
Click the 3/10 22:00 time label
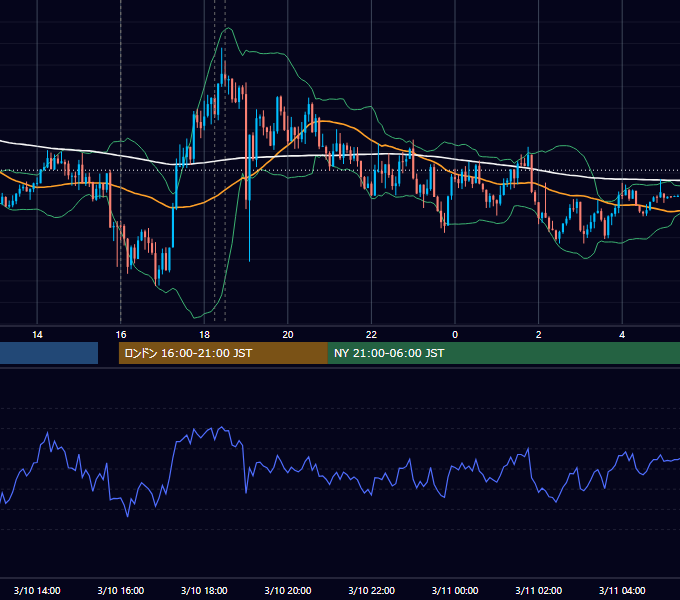pos(372,590)
